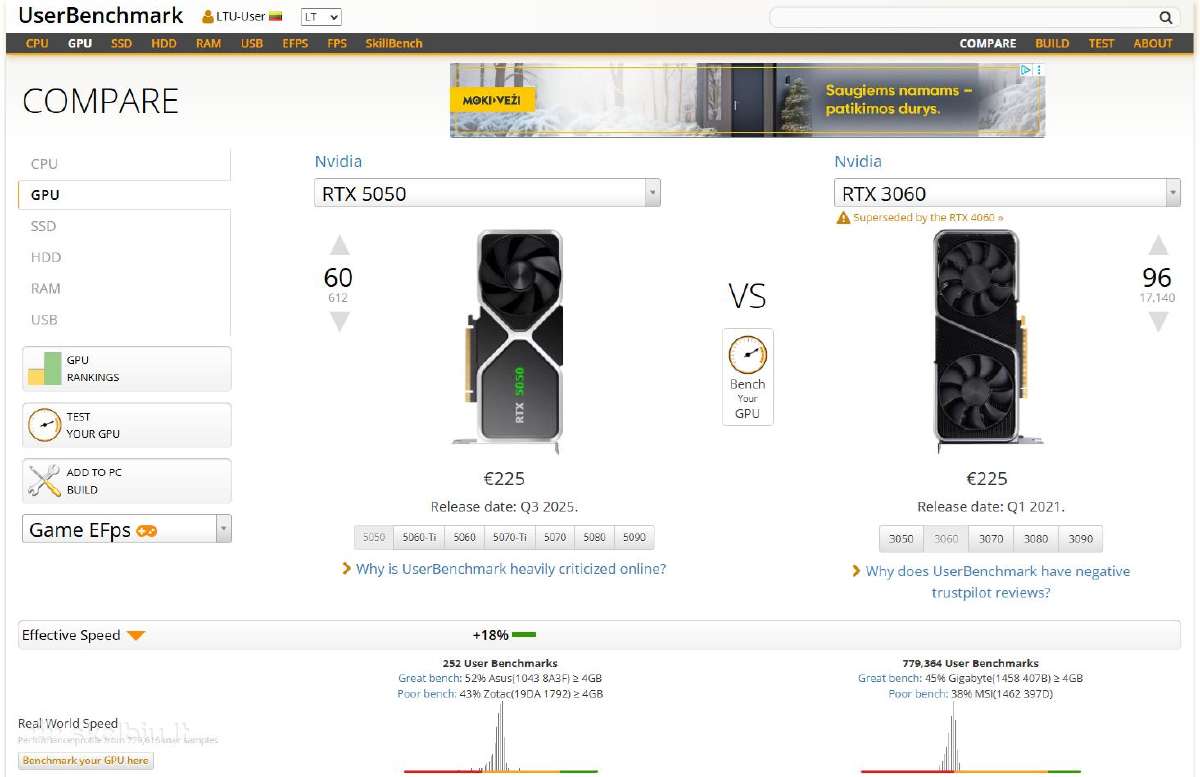The image size is (1200, 777).
Task: Open TEST in top navigation bar
Action: [1101, 43]
